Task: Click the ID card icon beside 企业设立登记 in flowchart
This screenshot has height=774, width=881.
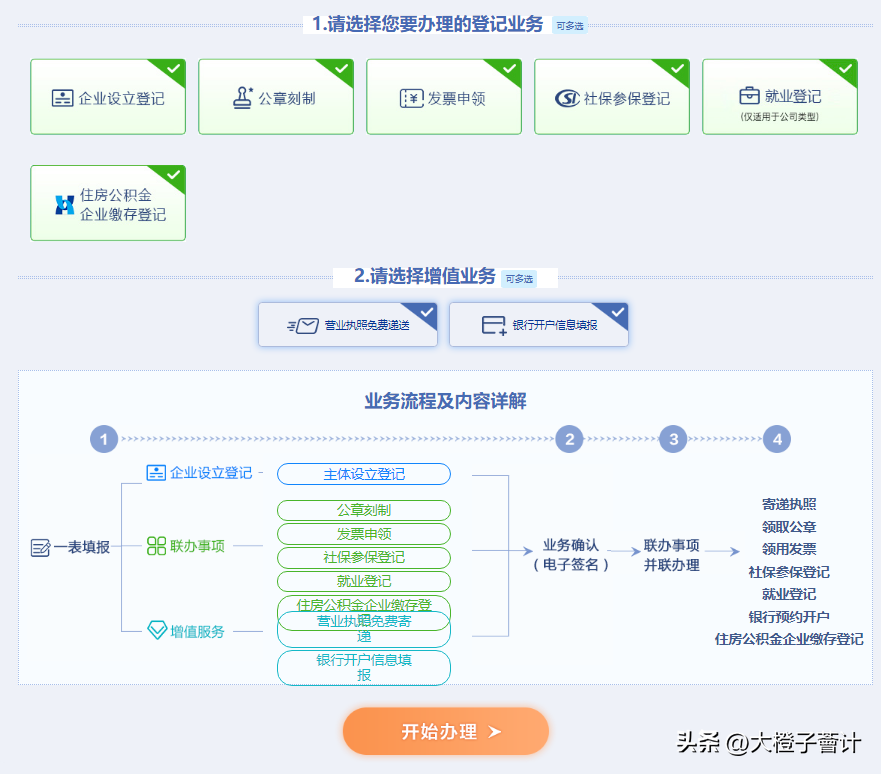Action: click(x=156, y=472)
